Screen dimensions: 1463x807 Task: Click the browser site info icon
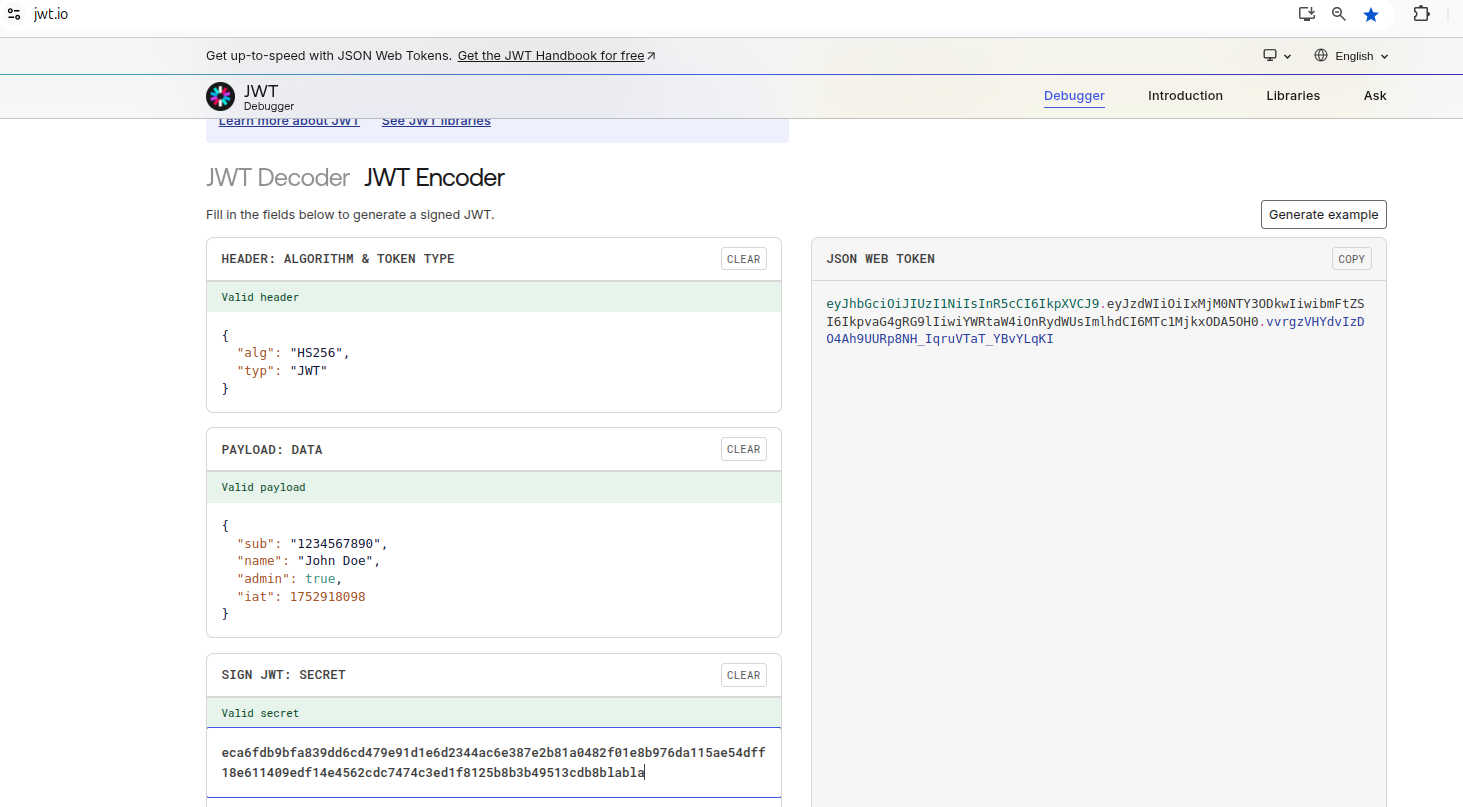[x=14, y=14]
